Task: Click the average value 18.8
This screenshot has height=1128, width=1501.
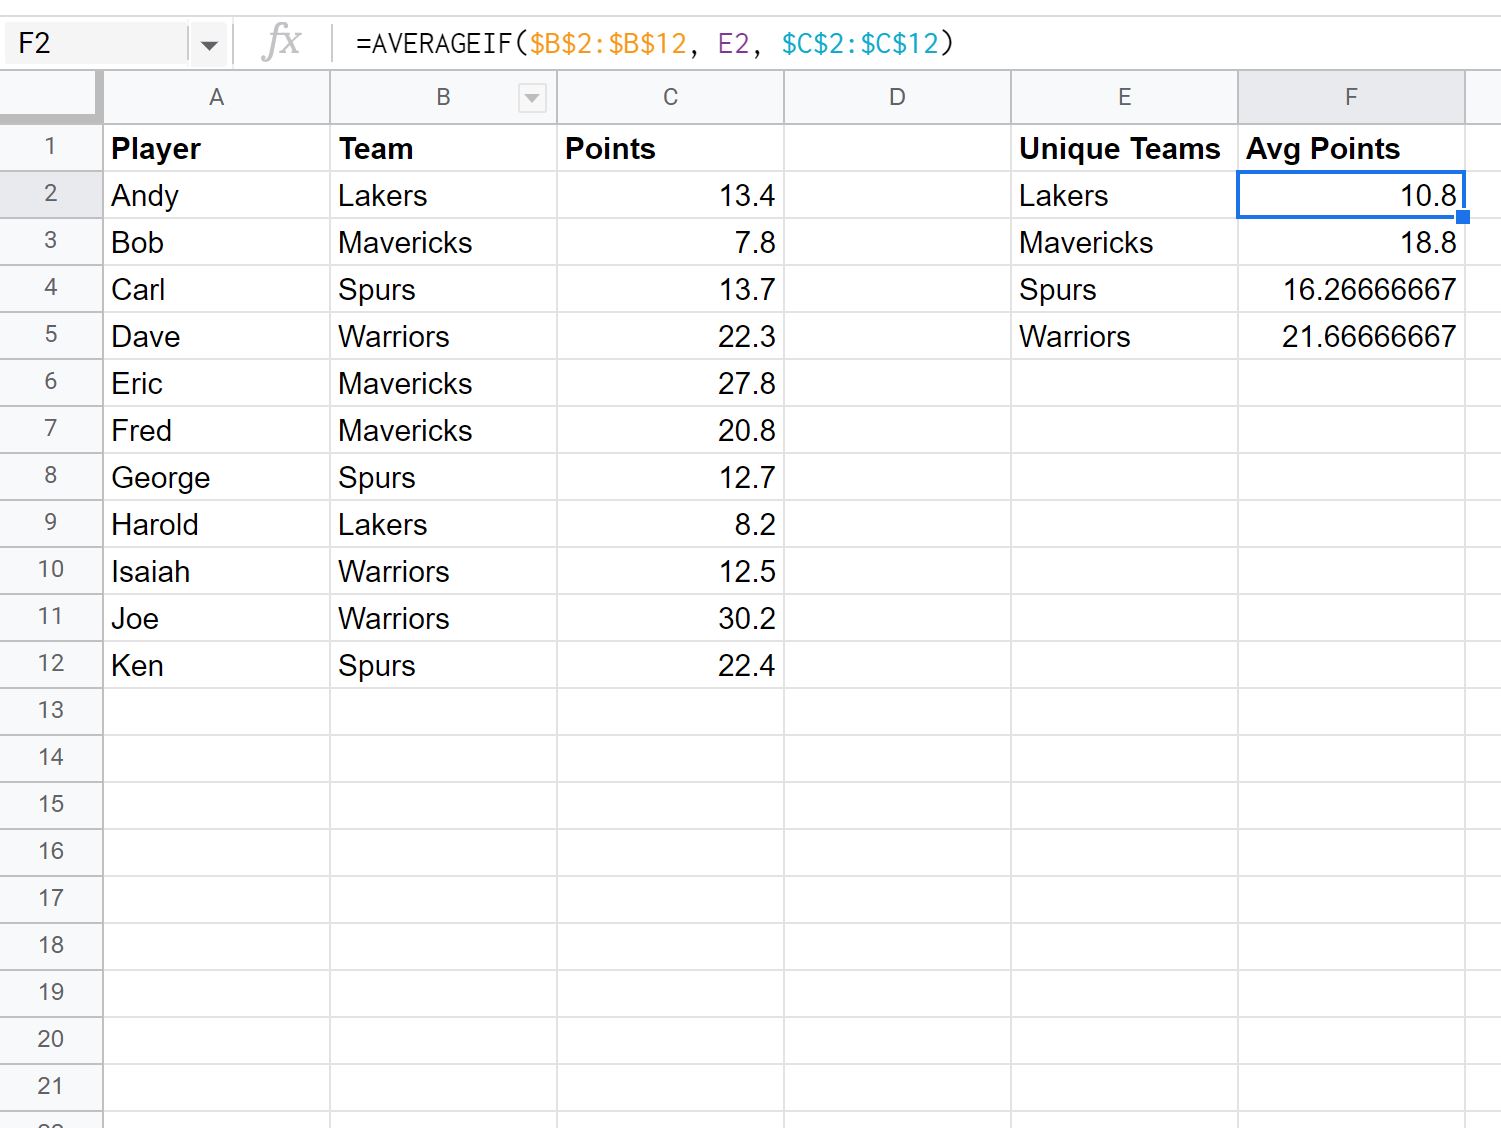Action: pyautogui.click(x=1352, y=242)
